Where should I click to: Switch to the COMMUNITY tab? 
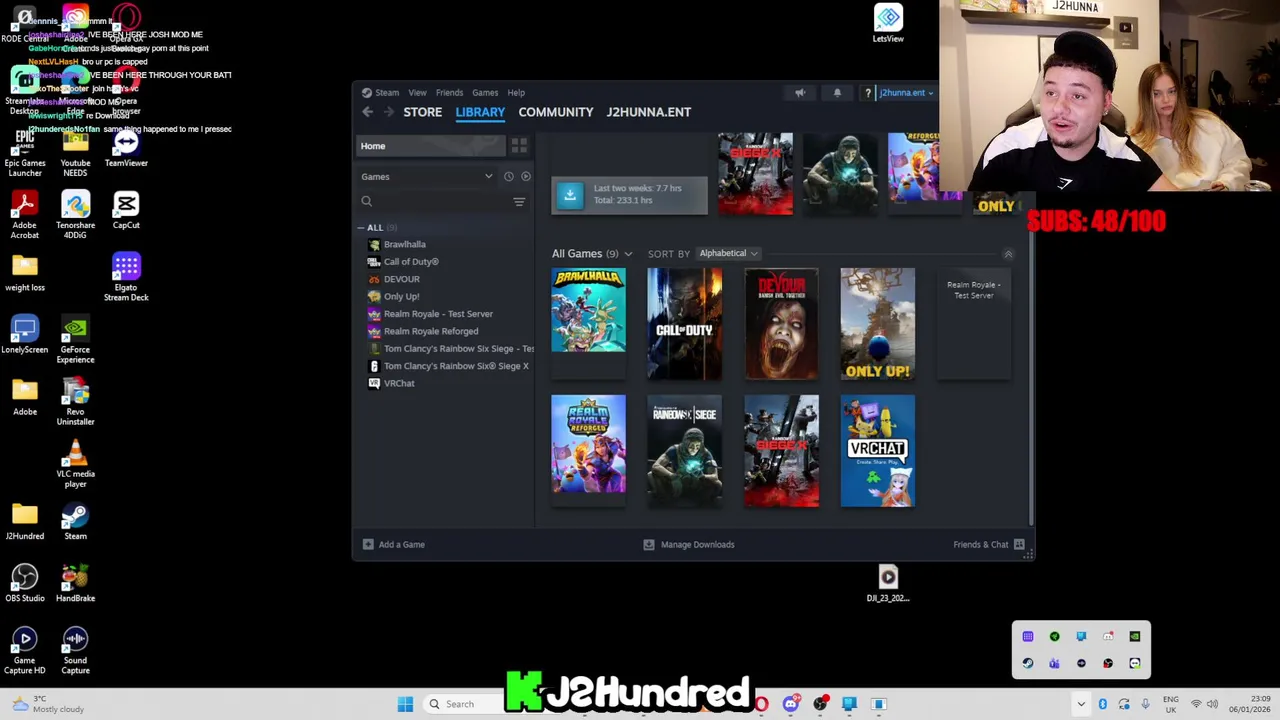click(x=556, y=112)
